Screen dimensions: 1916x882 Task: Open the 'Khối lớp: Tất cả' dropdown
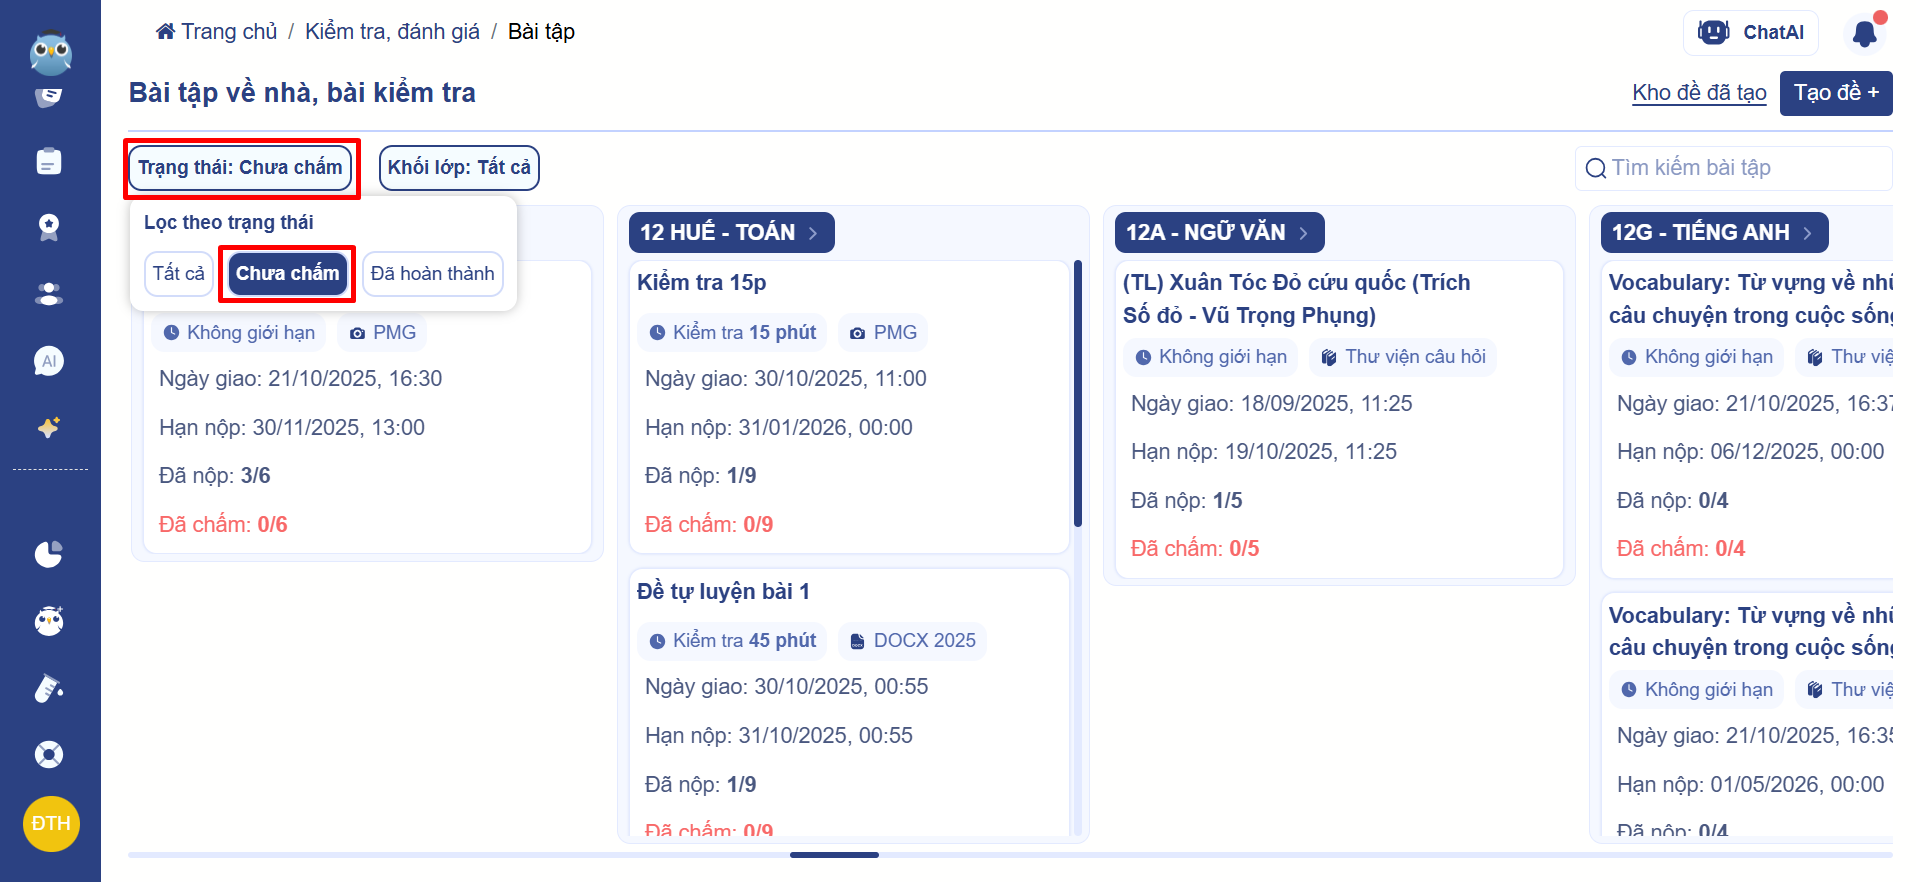coord(459,168)
